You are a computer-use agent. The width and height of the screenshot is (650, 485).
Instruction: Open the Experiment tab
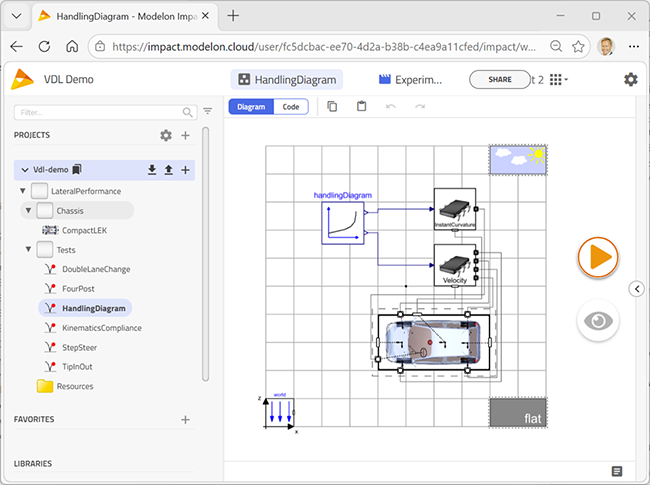point(411,80)
